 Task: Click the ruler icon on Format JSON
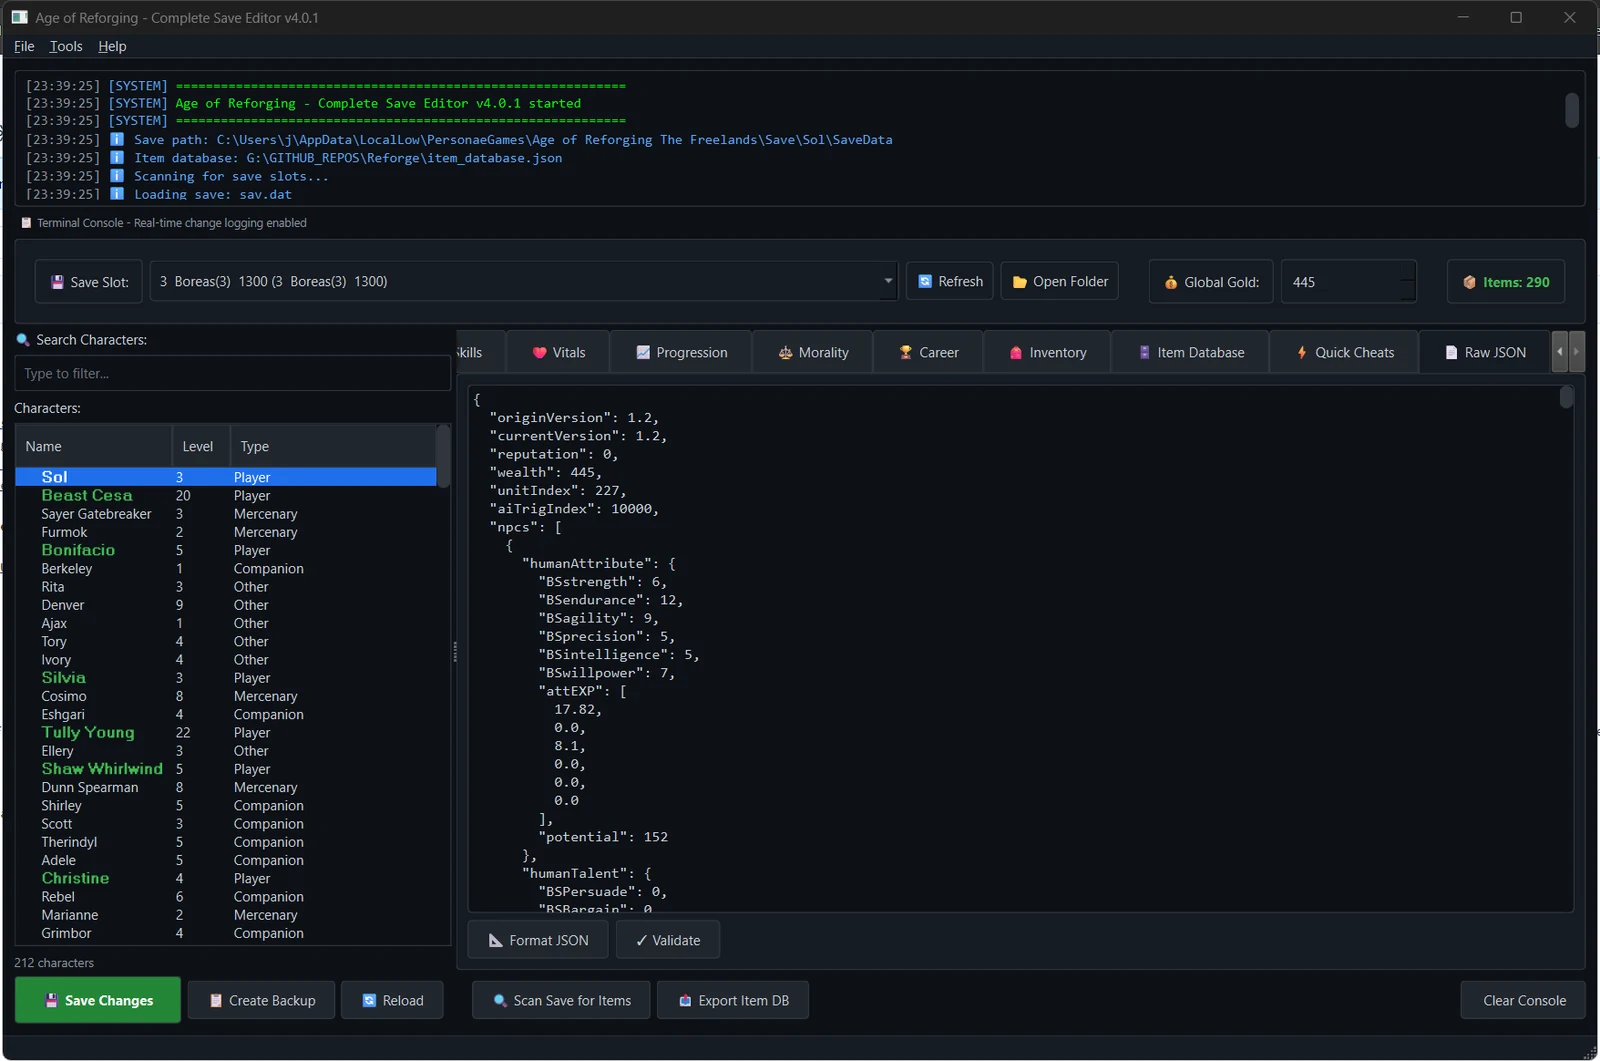click(x=496, y=940)
